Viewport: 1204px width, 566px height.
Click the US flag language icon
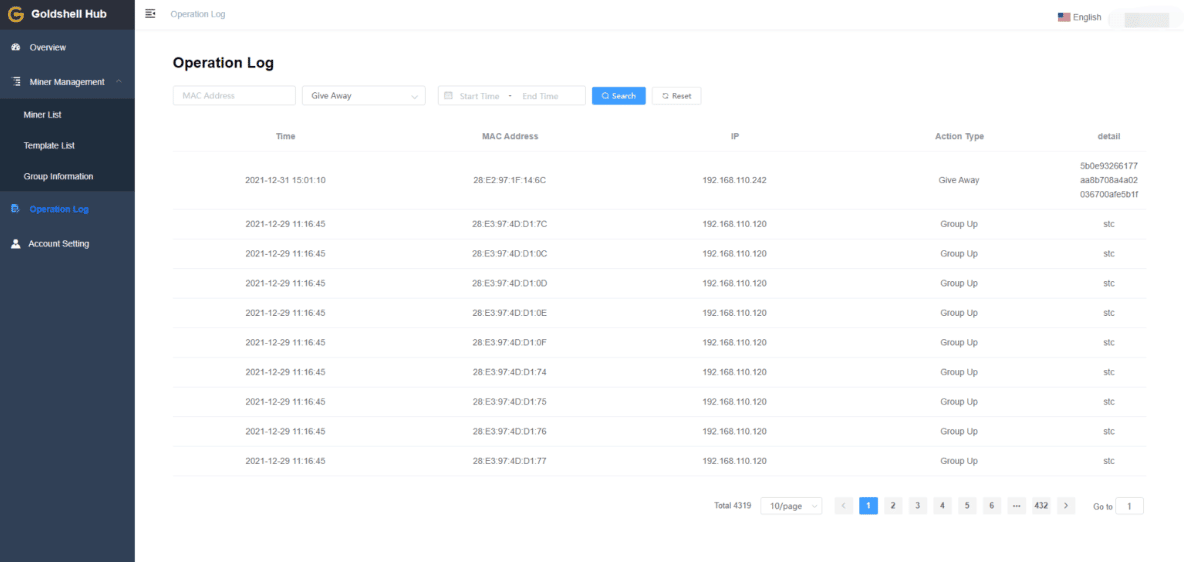click(x=1064, y=17)
